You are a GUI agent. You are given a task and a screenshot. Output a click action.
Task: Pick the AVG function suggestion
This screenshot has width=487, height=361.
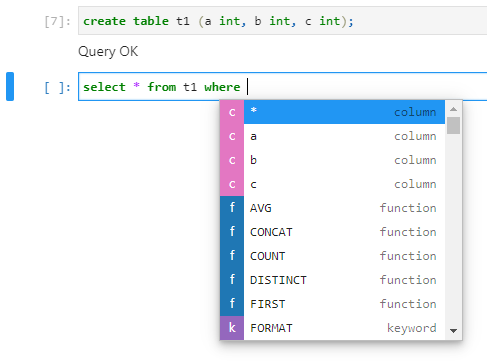(x=332, y=208)
